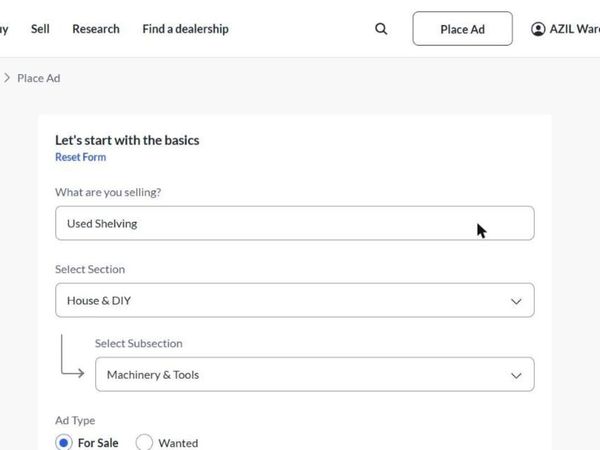Image resolution: width=600 pixels, height=450 pixels.
Task: Click the Machinery & Tools chevron arrow
Action: pos(516,376)
